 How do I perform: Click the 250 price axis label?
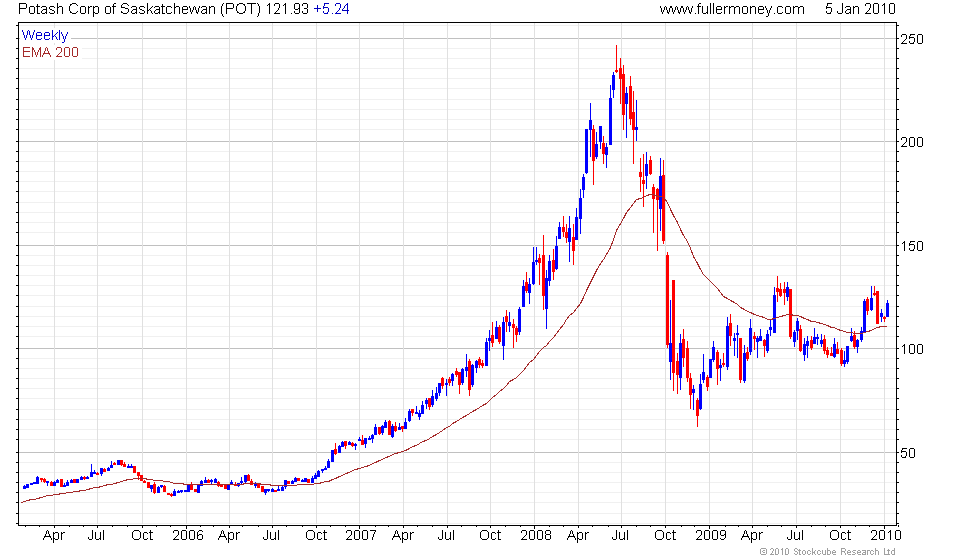[912, 39]
